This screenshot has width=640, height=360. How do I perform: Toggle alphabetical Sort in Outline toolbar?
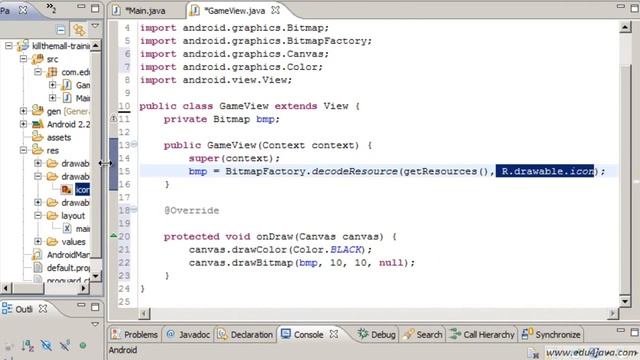pyautogui.click(x=28, y=346)
